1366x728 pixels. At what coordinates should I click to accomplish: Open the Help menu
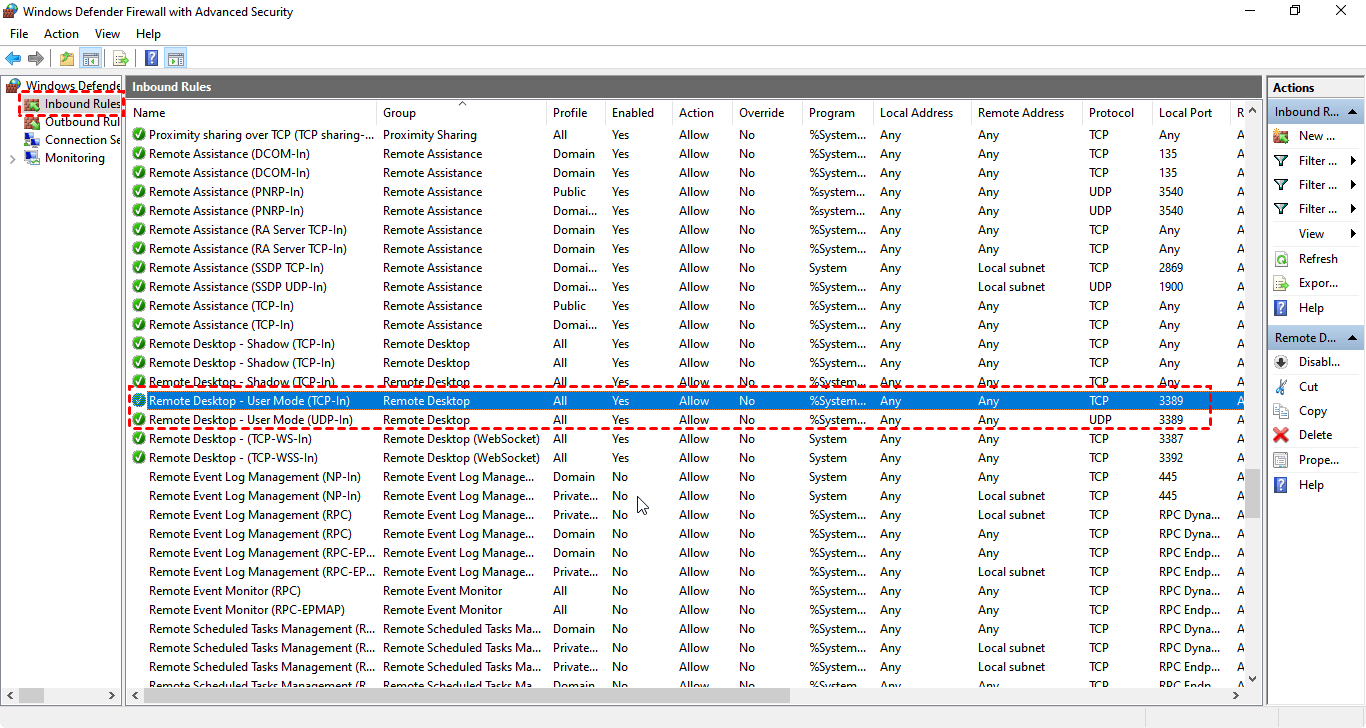148,34
